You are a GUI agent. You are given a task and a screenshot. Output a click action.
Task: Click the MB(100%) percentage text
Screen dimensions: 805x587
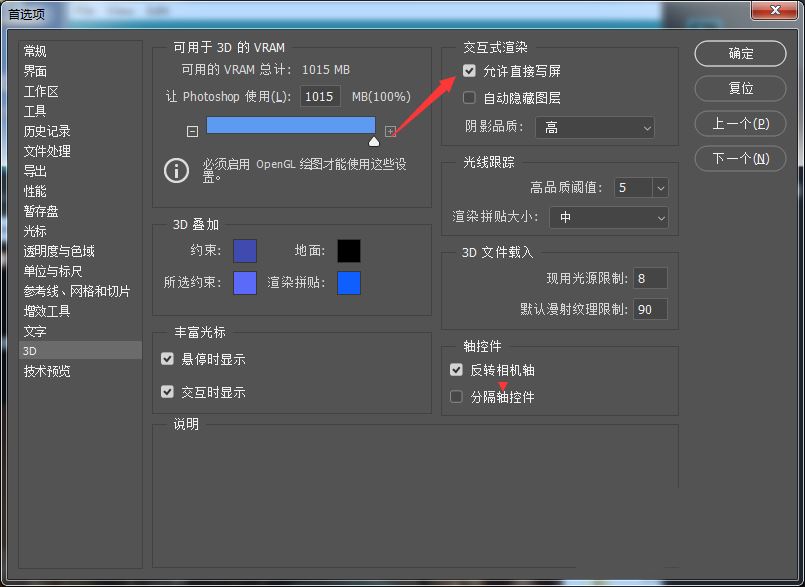pyautogui.click(x=381, y=97)
